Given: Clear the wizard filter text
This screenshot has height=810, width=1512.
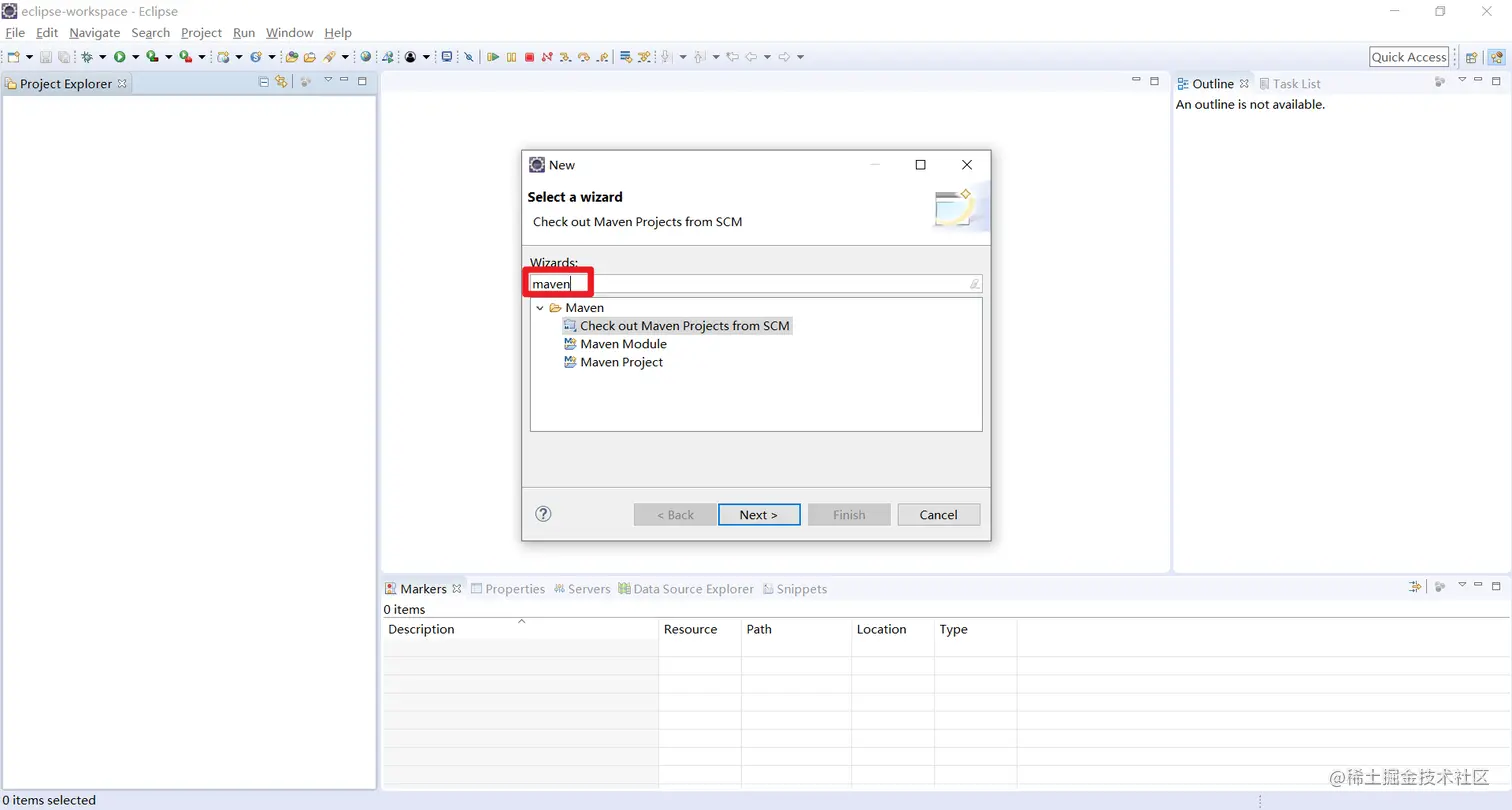Looking at the screenshot, I should [x=974, y=284].
